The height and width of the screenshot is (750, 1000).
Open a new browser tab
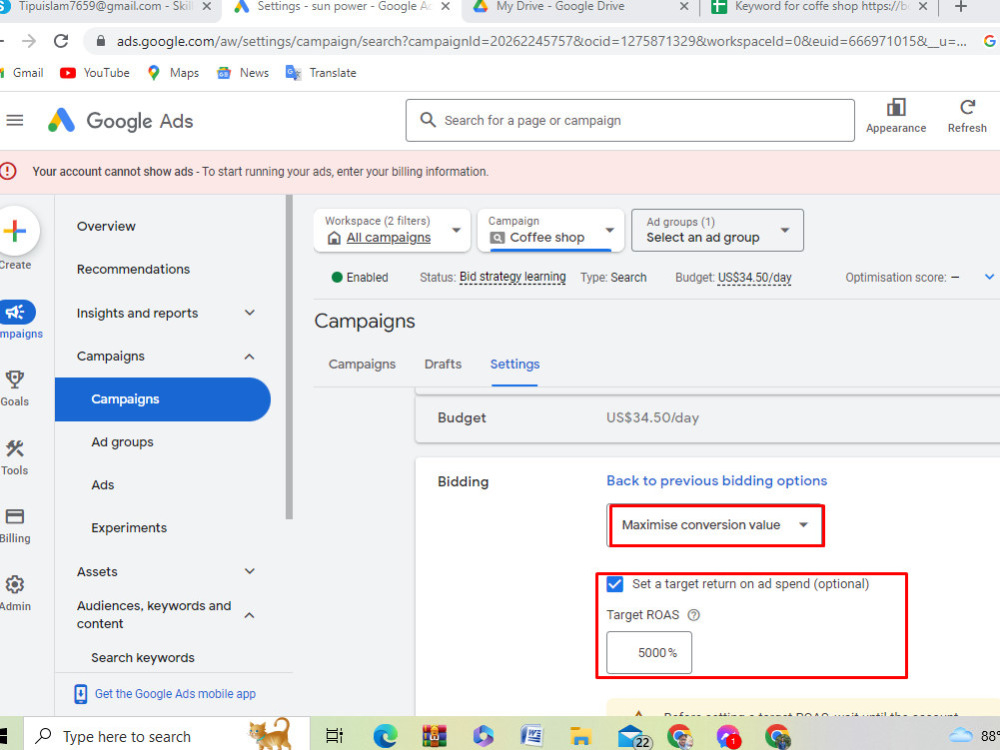[960, 8]
